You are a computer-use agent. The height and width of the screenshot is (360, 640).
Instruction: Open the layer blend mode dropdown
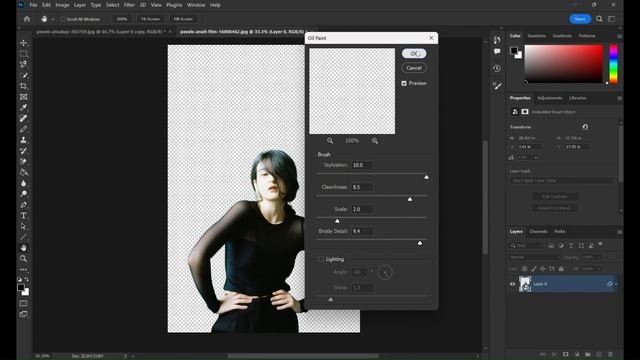point(534,257)
